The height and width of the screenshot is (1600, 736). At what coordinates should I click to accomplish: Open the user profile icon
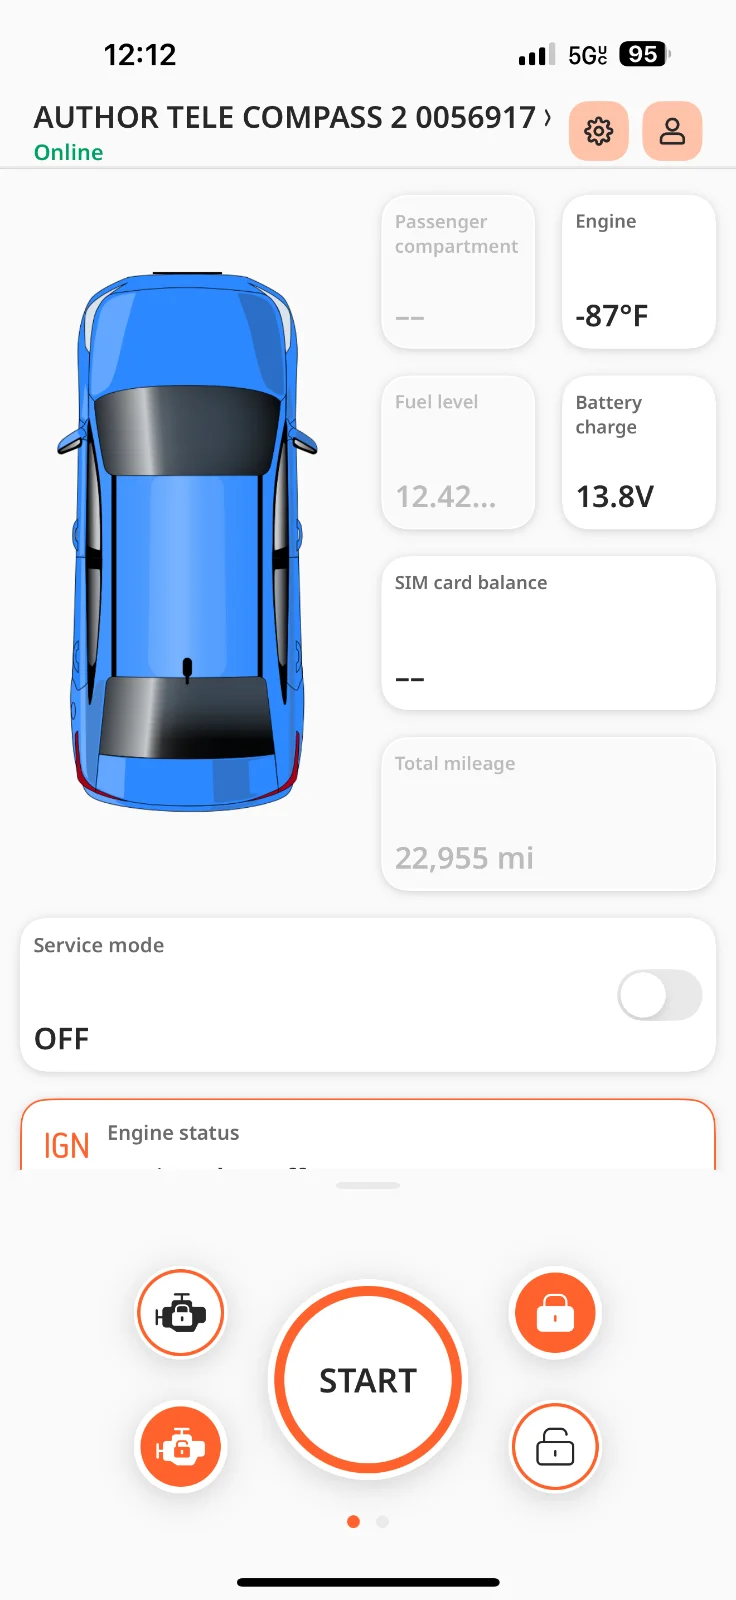coord(672,131)
